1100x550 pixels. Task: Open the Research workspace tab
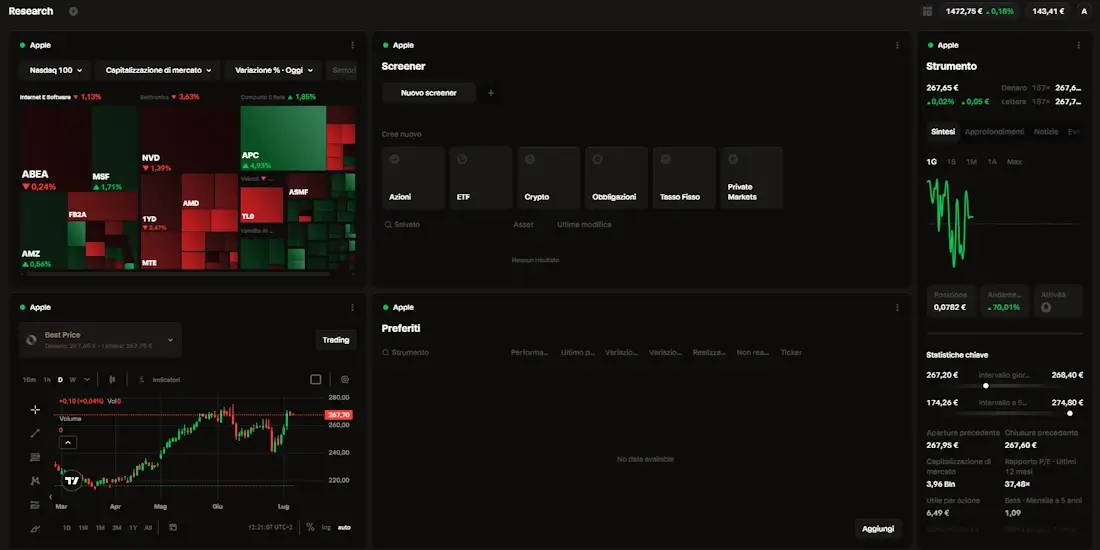[x=31, y=11]
